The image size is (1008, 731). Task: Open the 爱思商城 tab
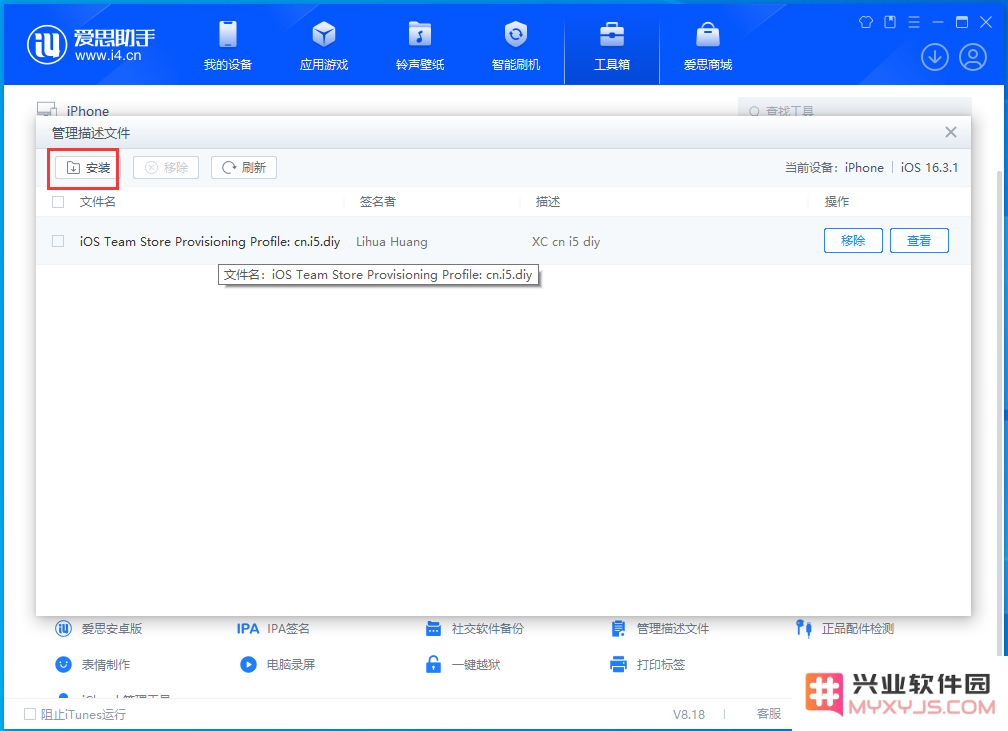708,45
